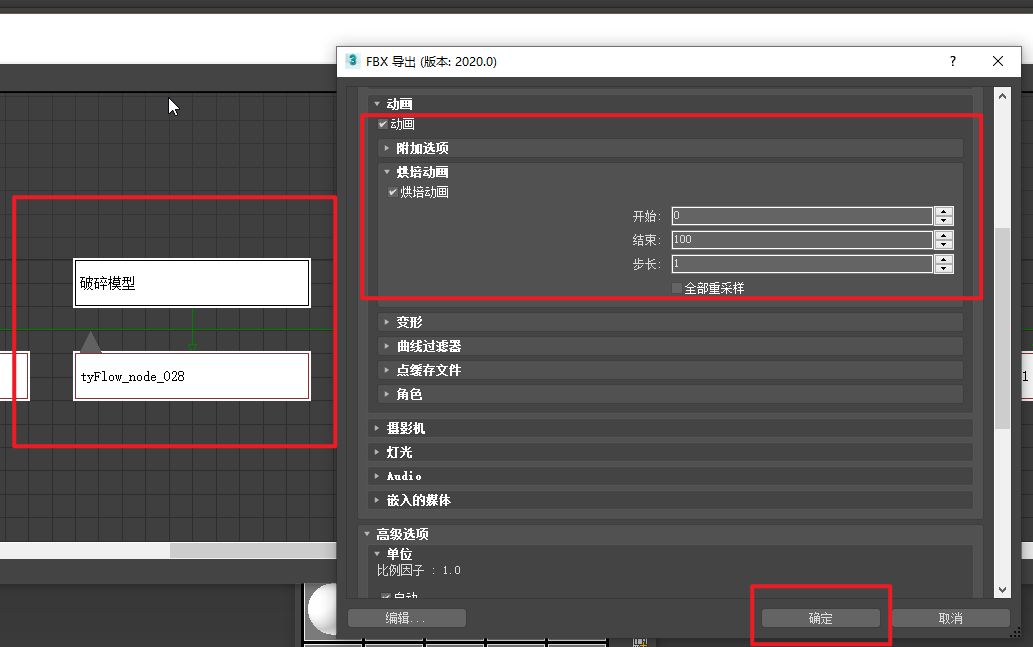Expand the 角色 section
The height and width of the screenshot is (647, 1033).
[x=671, y=394]
